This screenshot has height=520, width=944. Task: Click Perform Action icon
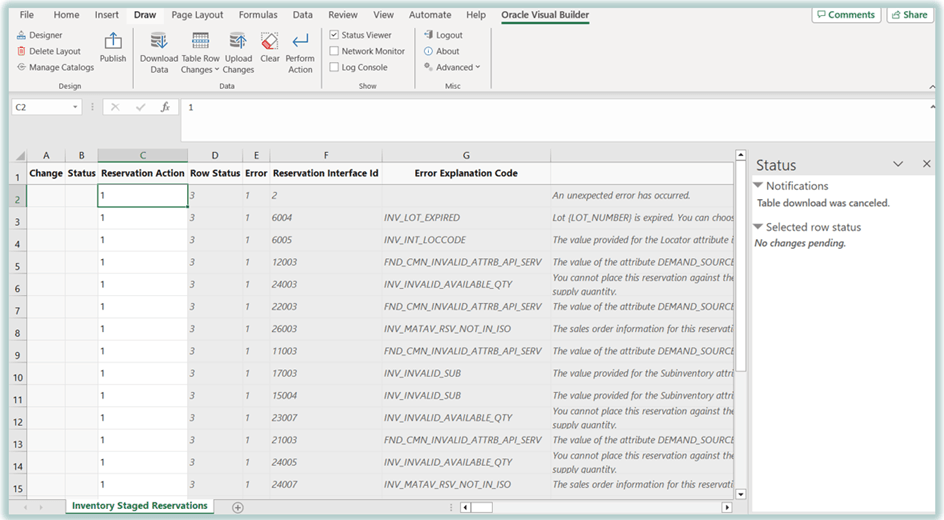[x=300, y=41]
